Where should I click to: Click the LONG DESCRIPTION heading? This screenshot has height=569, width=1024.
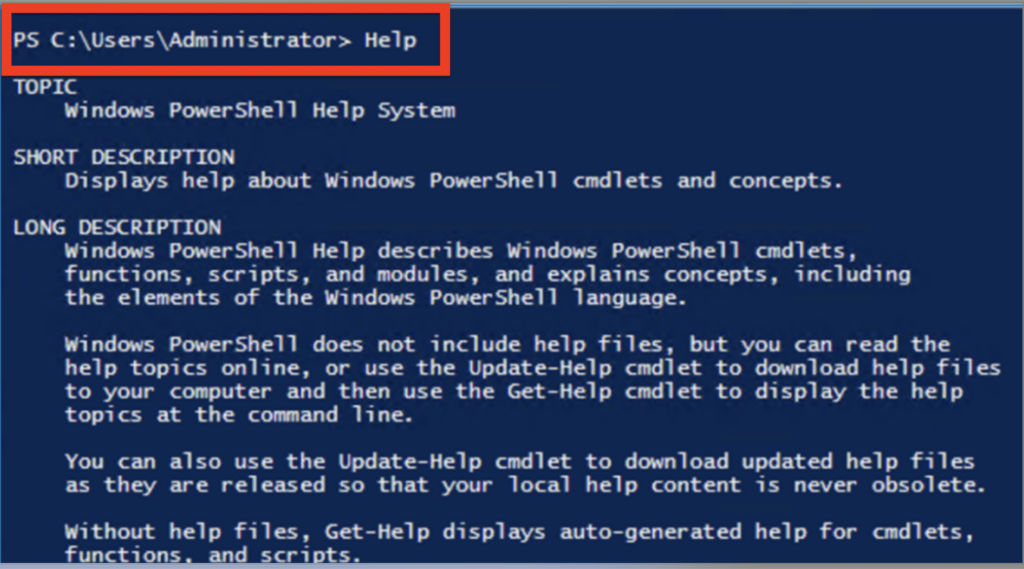pos(117,227)
